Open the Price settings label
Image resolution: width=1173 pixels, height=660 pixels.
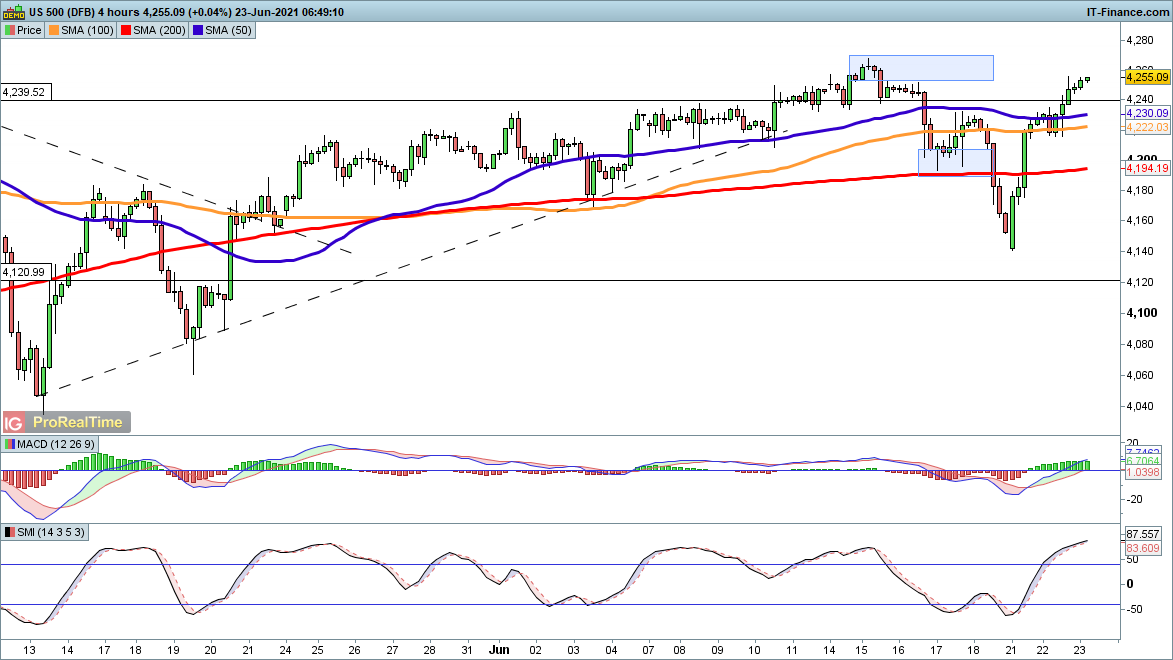point(29,31)
